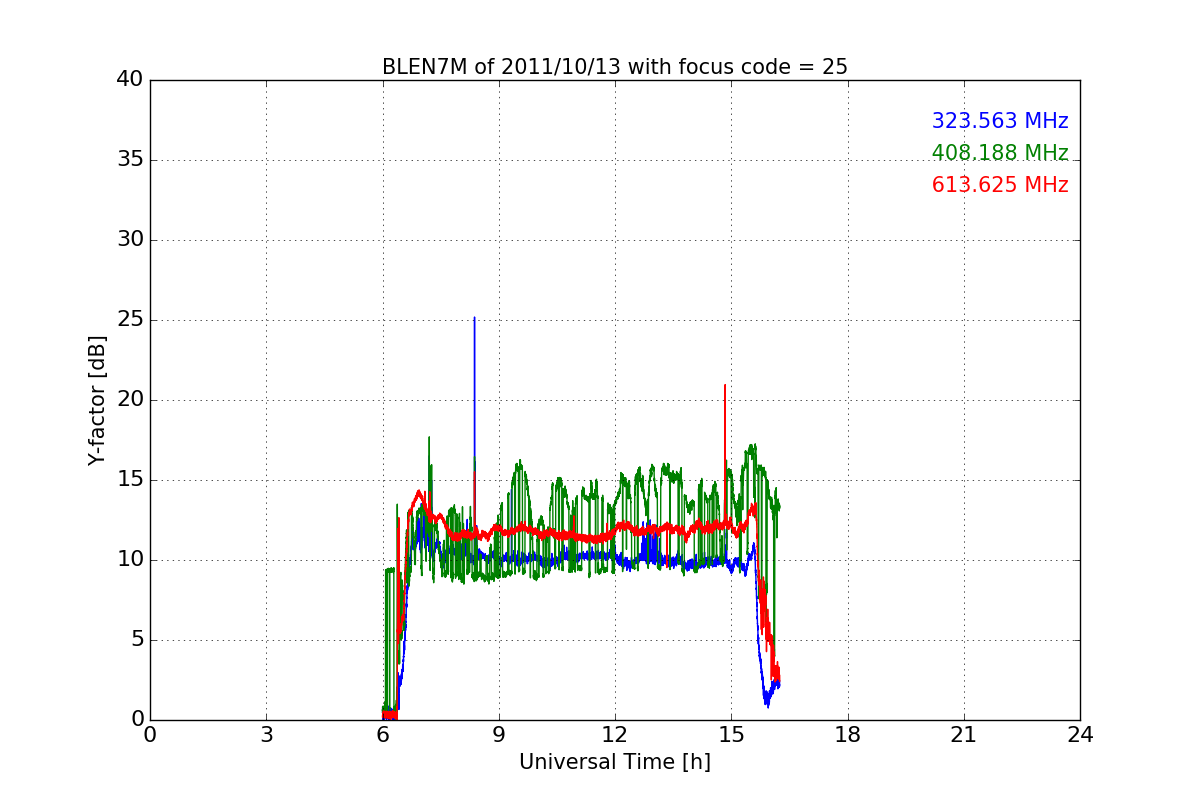The width and height of the screenshot is (1200, 800).
Task: Click the y-axis tick label 35
Action: pyautogui.click(x=130, y=160)
